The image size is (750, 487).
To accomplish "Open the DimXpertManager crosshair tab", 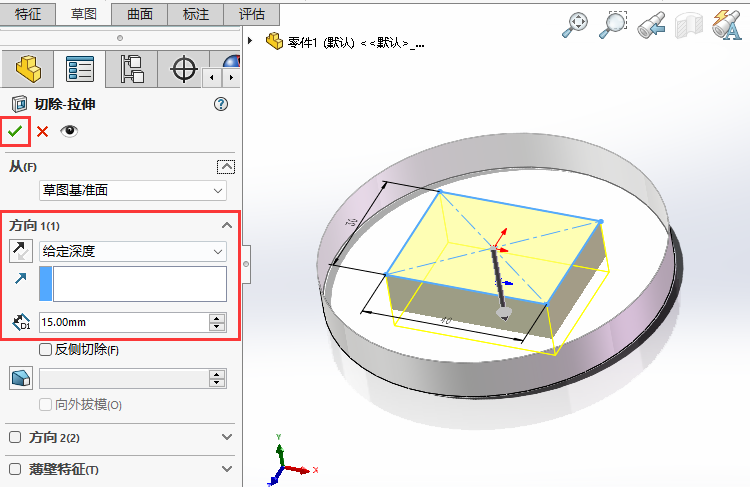I will pos(184,69).
